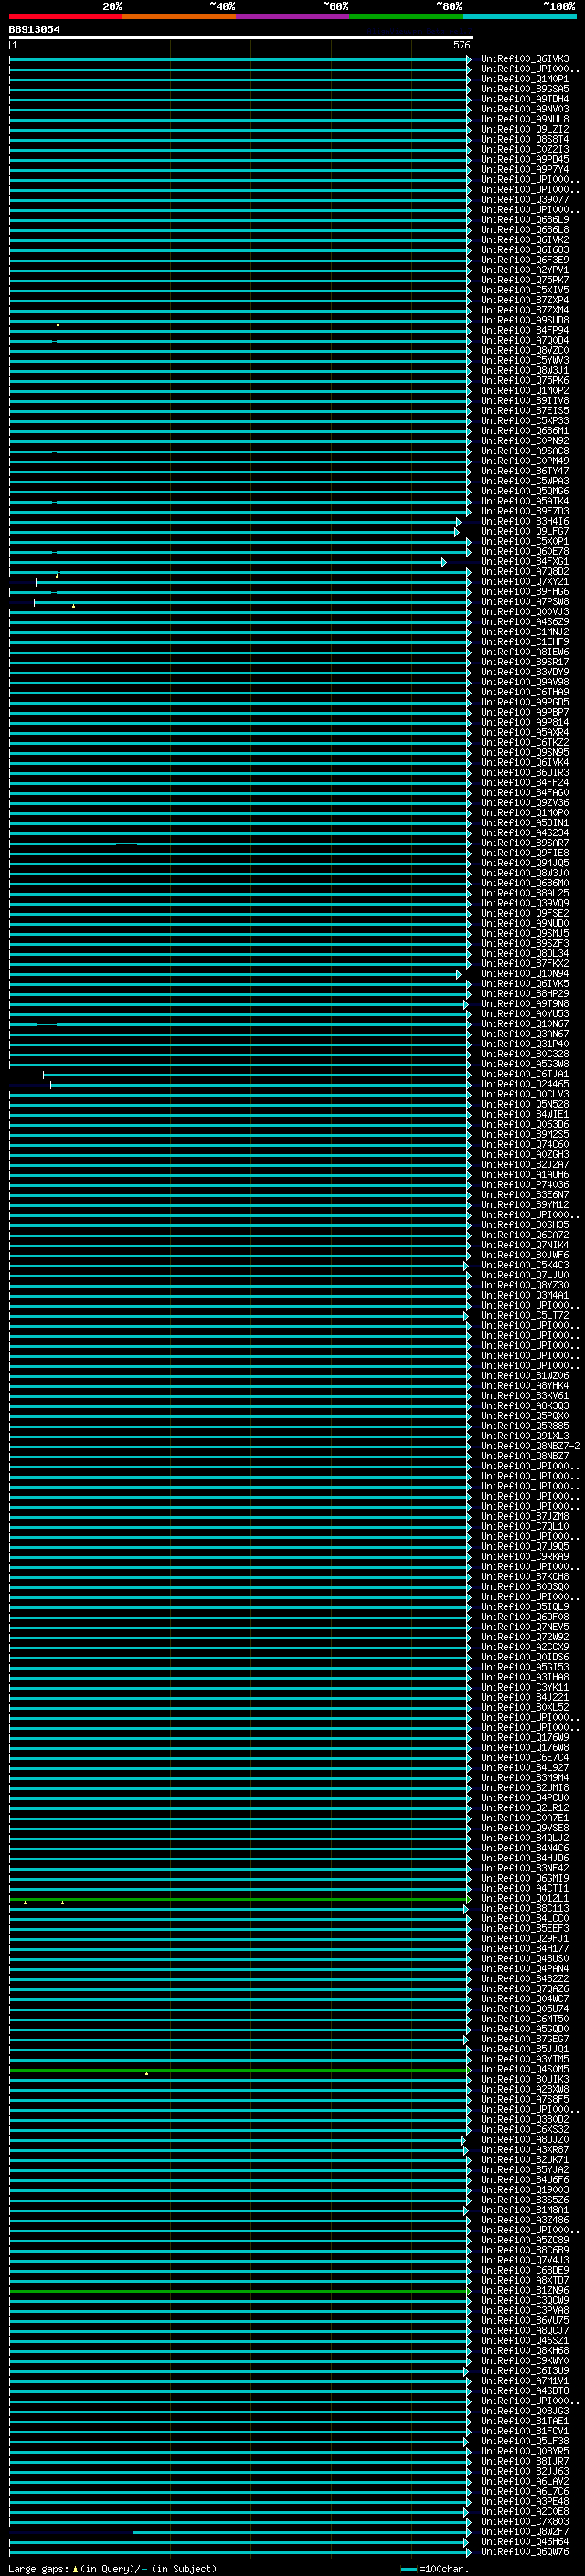Viewport: 585px width, 2576px height.
Task: Select label UniRef100_A8IEW6
Action: pyautogui.click(x=525, y=652)
